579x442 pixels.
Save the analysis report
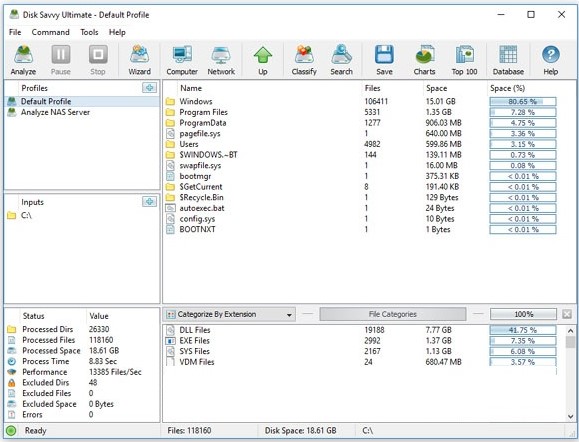(x=384, y=60)
